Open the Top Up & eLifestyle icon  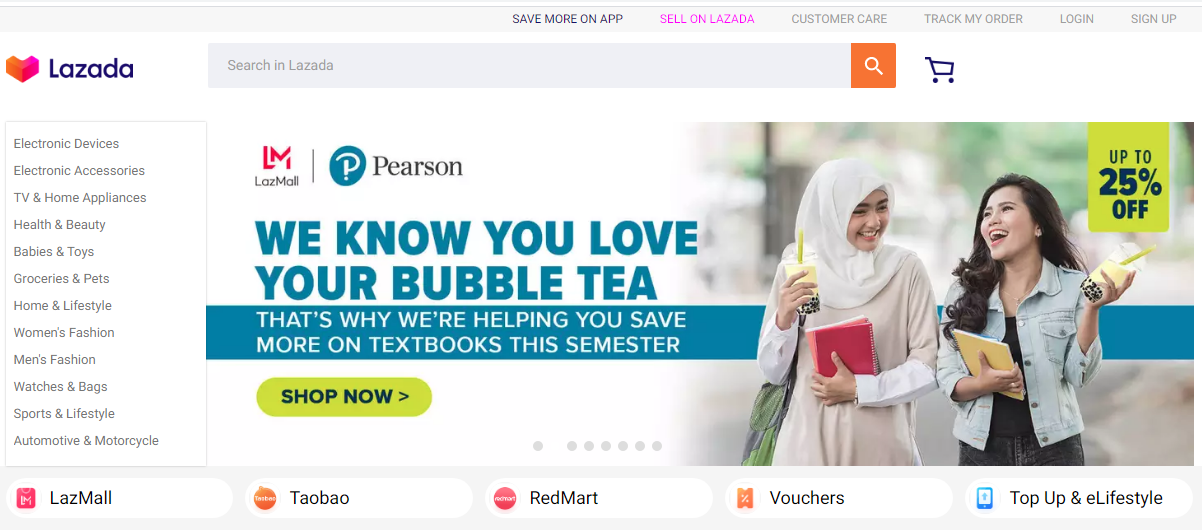[985, 498]
